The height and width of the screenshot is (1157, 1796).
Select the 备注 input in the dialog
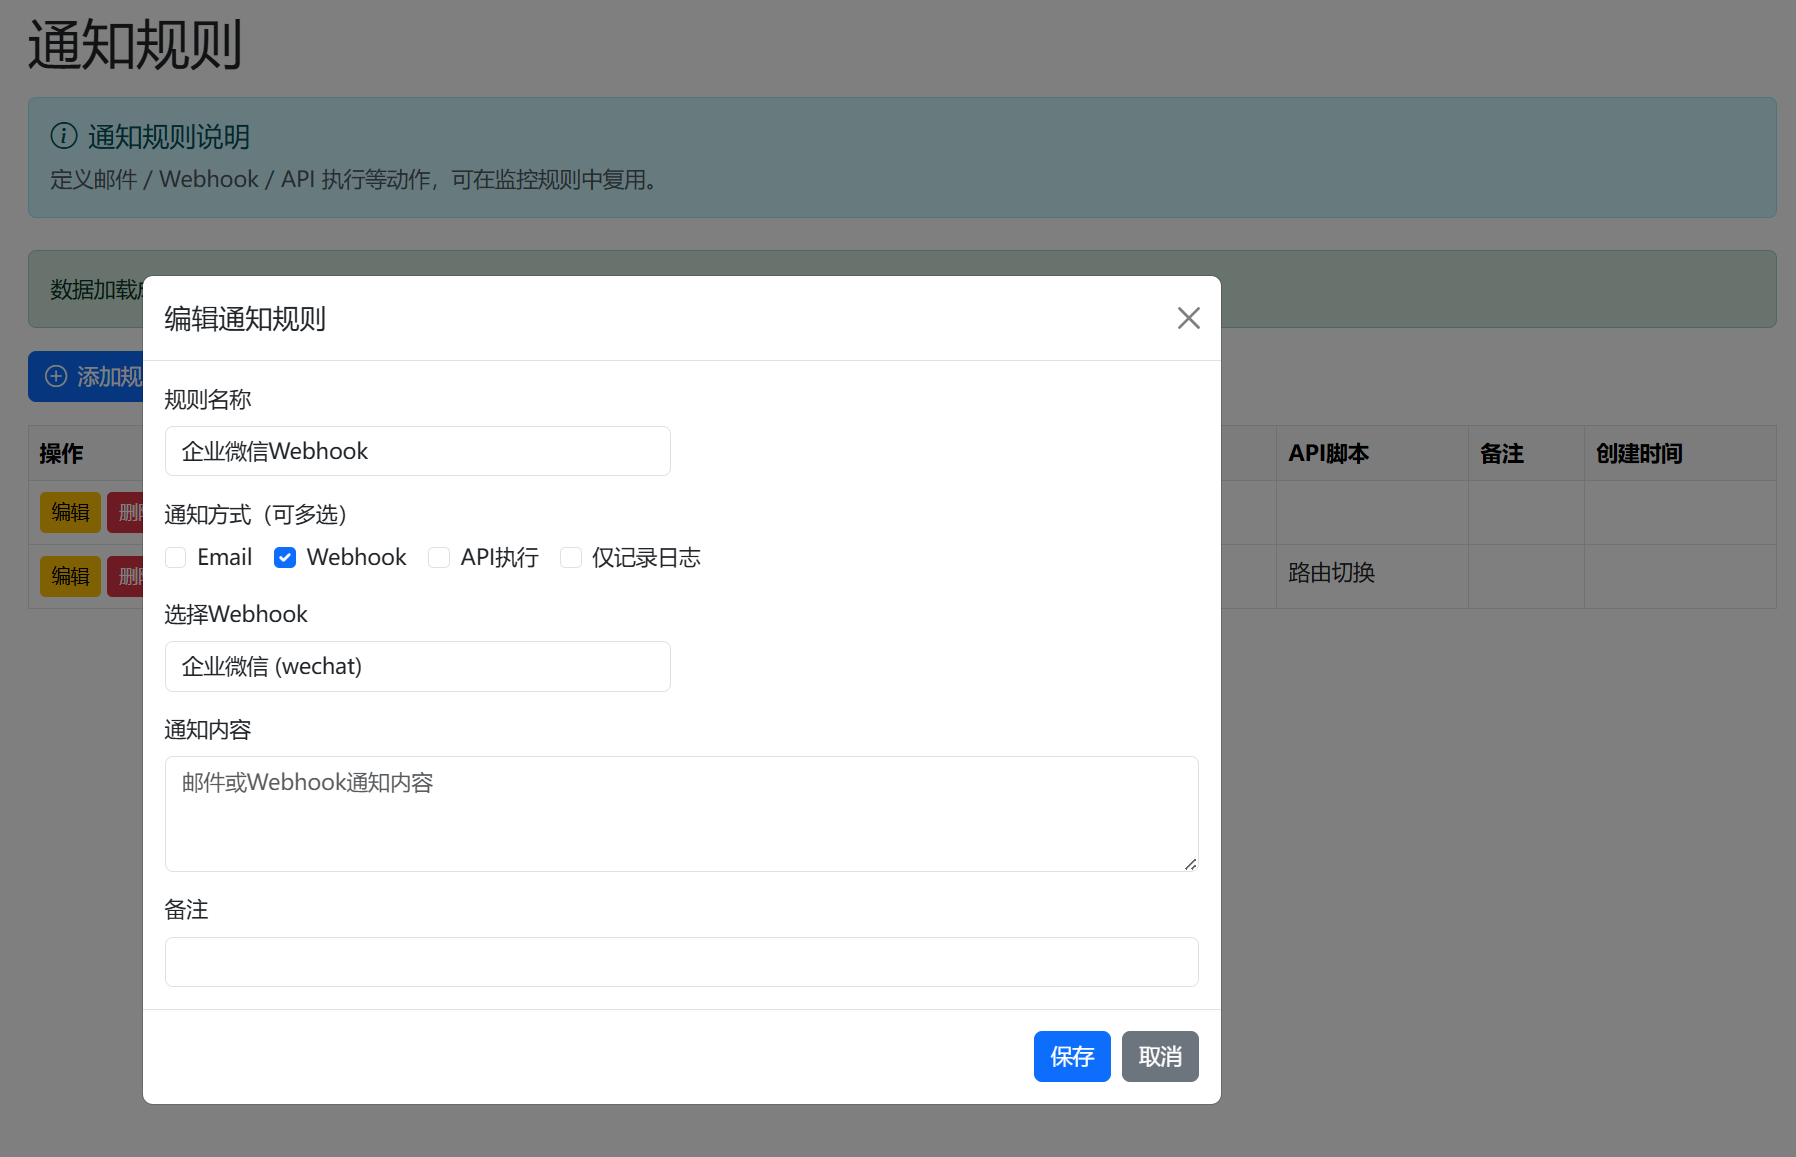681,962
